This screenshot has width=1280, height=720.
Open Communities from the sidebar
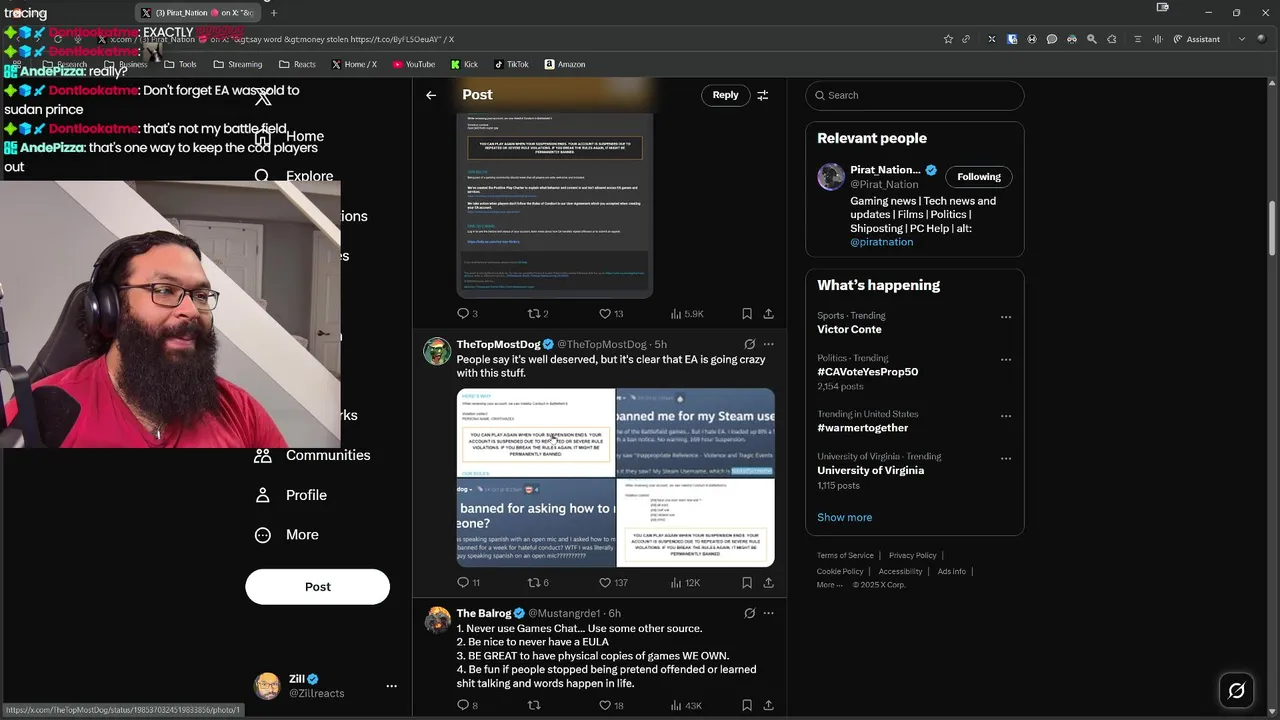(312, 455)
